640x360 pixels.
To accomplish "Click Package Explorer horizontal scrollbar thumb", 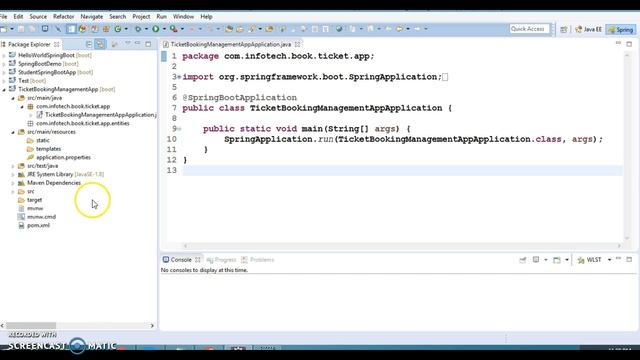I will [31, 326].
